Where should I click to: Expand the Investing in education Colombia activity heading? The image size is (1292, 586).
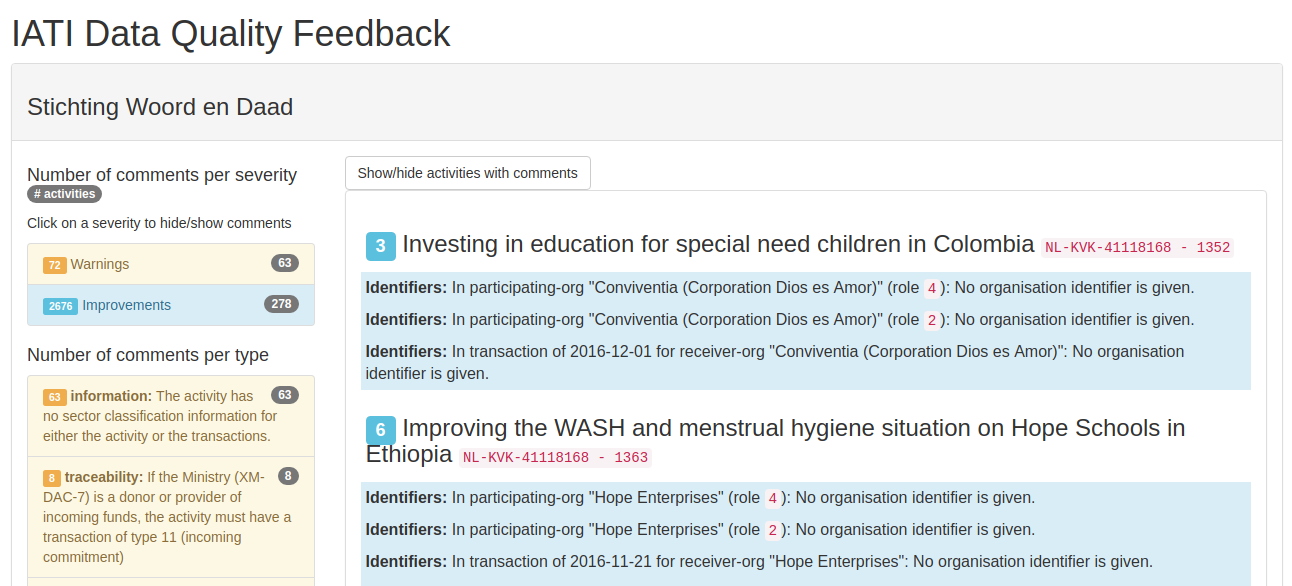pyautogui.click(x=717, y=245)
